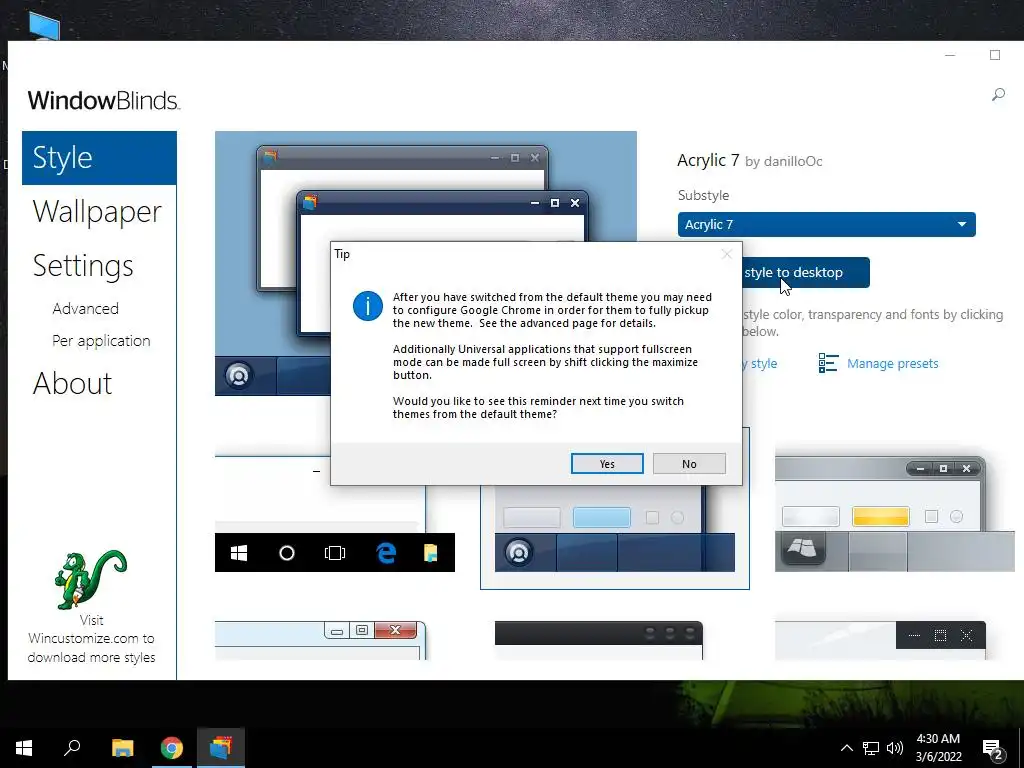This screenshot has width=1024, height=768.
Task: Select the large Acrylic 7 preview image
Action: [x=426, y=263]
